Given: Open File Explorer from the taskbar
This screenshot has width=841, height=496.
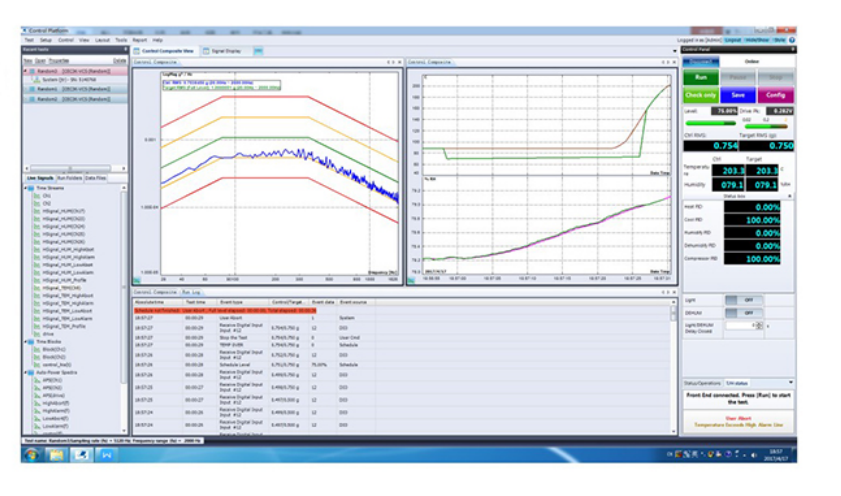Looking at the screenshot, I should (x=56, y=455).
